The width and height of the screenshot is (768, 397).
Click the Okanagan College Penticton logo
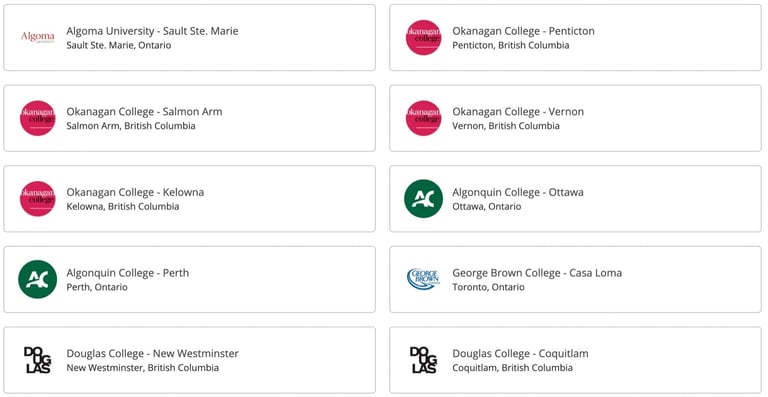[423, 38]
